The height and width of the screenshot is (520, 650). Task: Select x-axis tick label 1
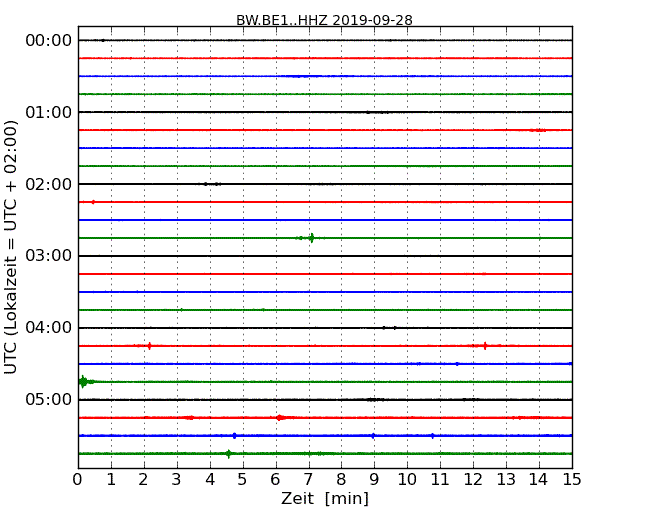(111, 479)
